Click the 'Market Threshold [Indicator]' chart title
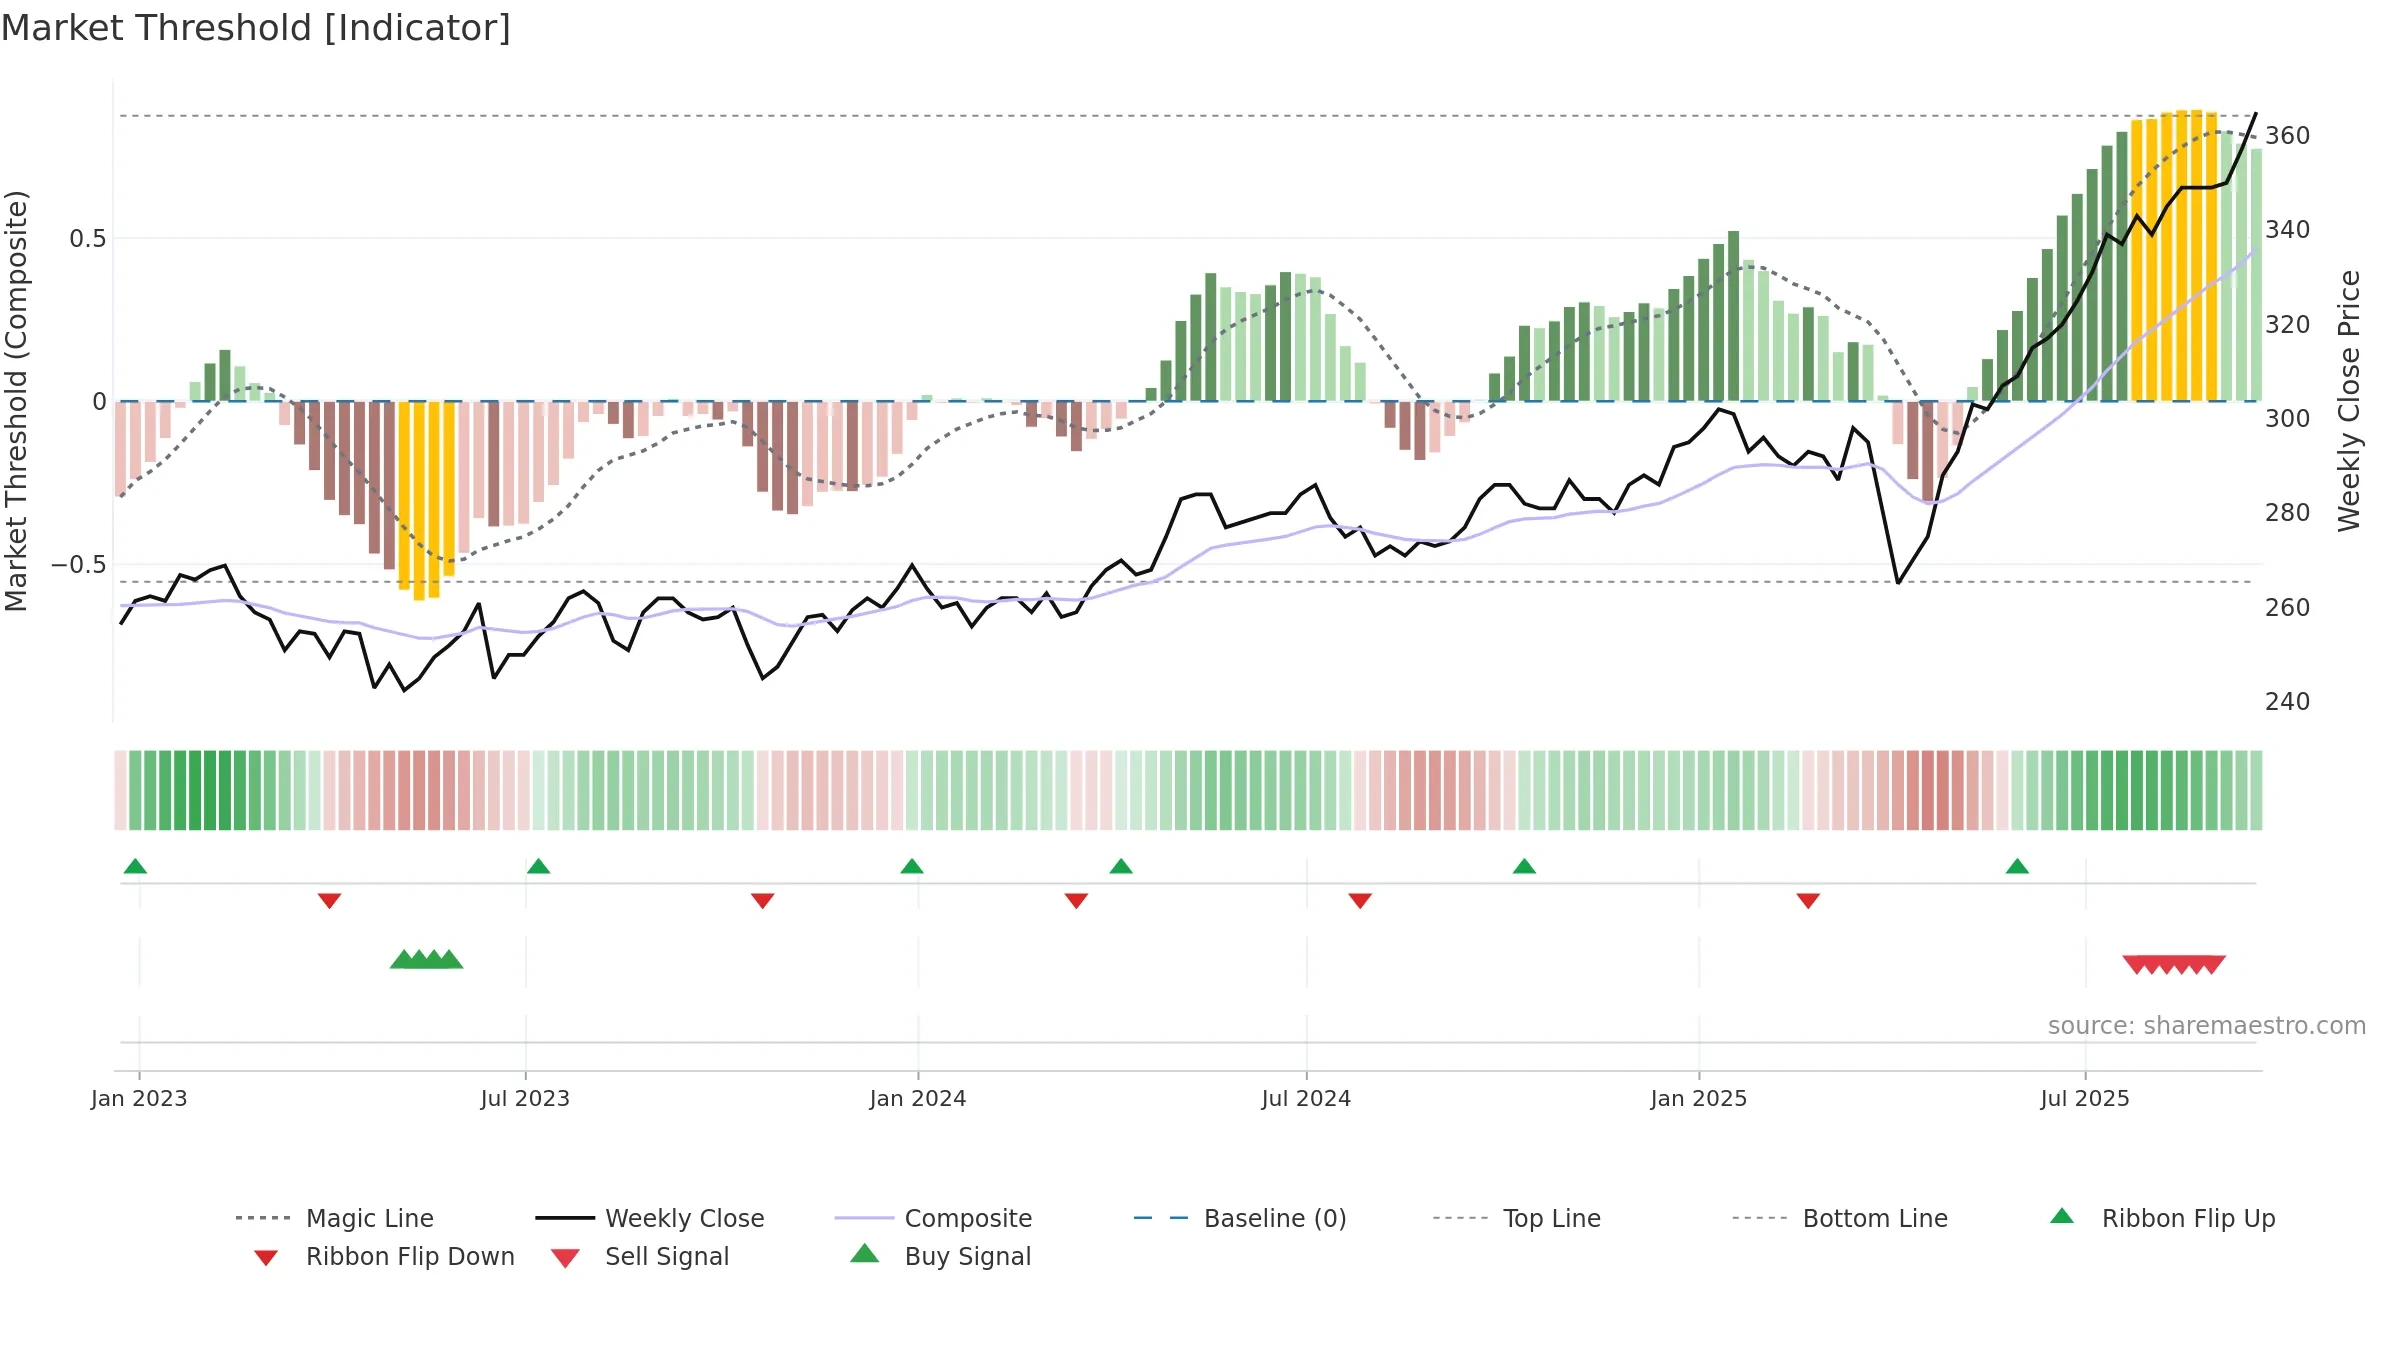The width and height of the screenshot is (2400, 1350). [256, 28]
